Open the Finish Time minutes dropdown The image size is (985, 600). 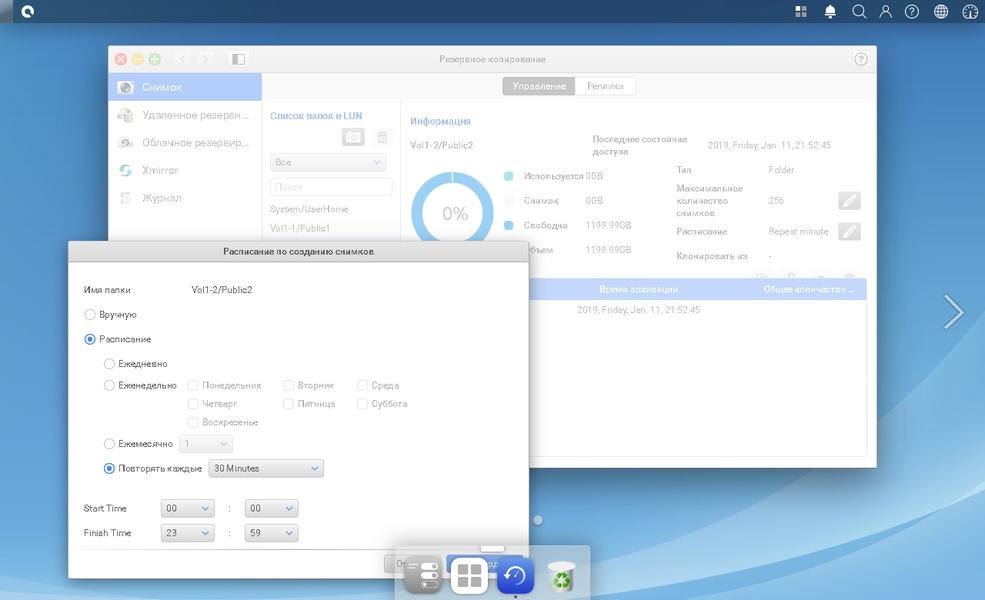271,533
